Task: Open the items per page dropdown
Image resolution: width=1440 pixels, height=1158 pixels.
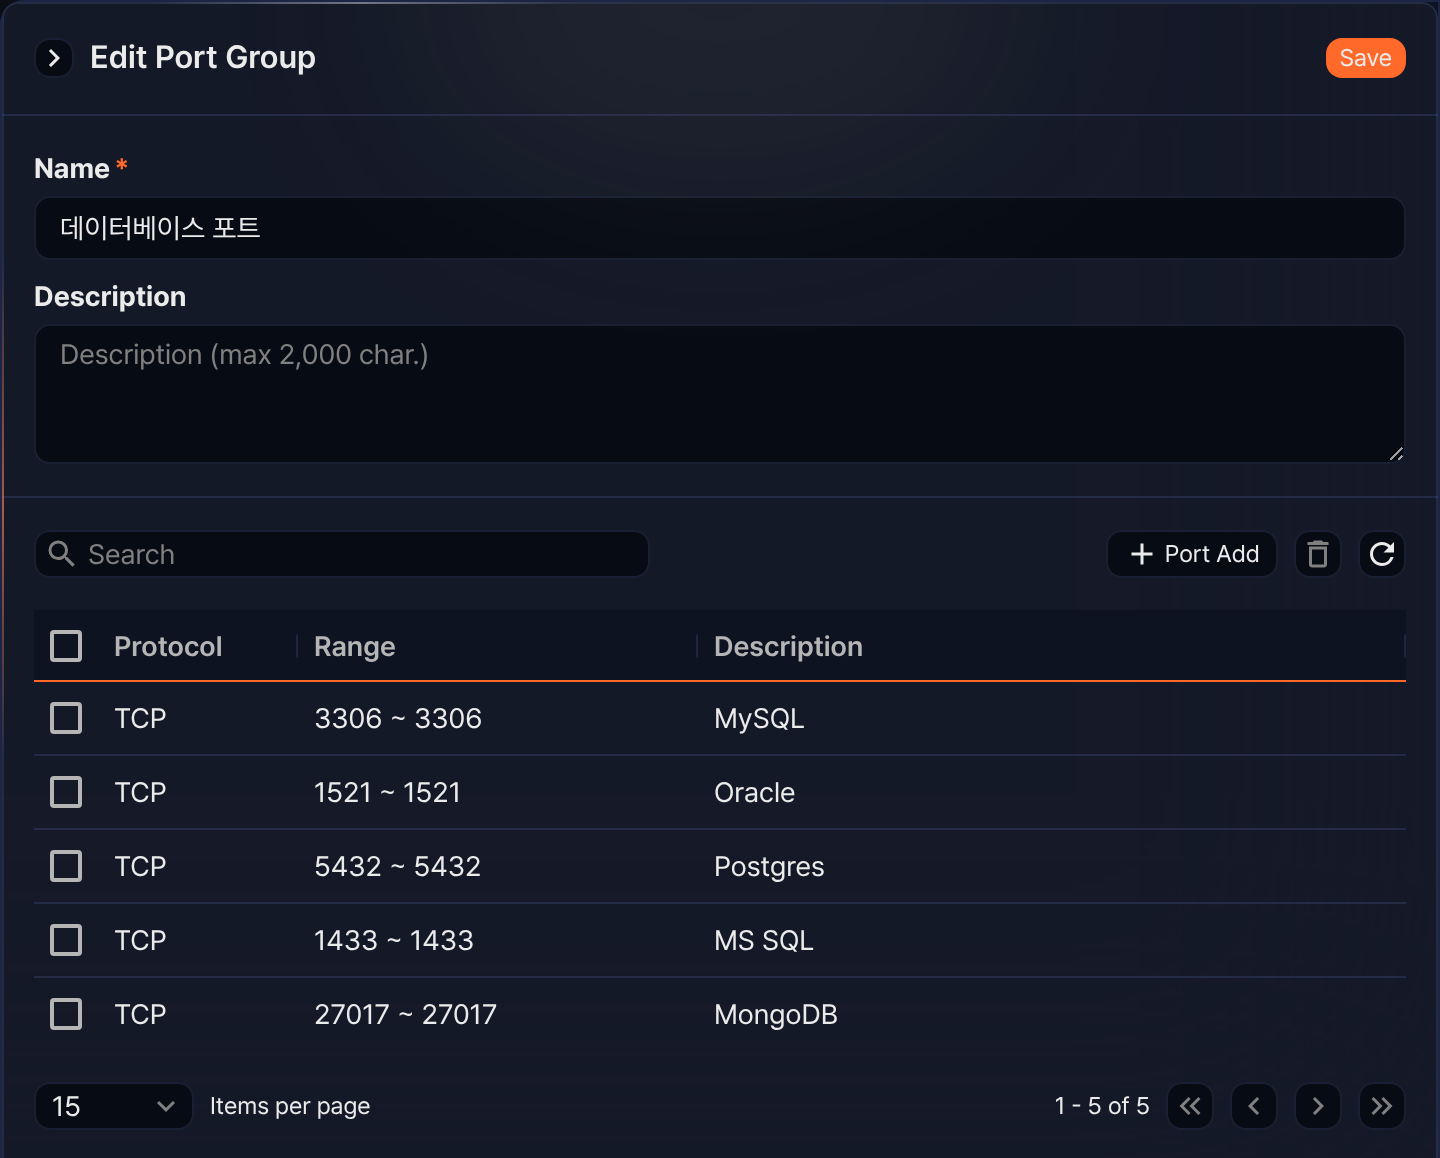Action: click(x=114, y=1106)
